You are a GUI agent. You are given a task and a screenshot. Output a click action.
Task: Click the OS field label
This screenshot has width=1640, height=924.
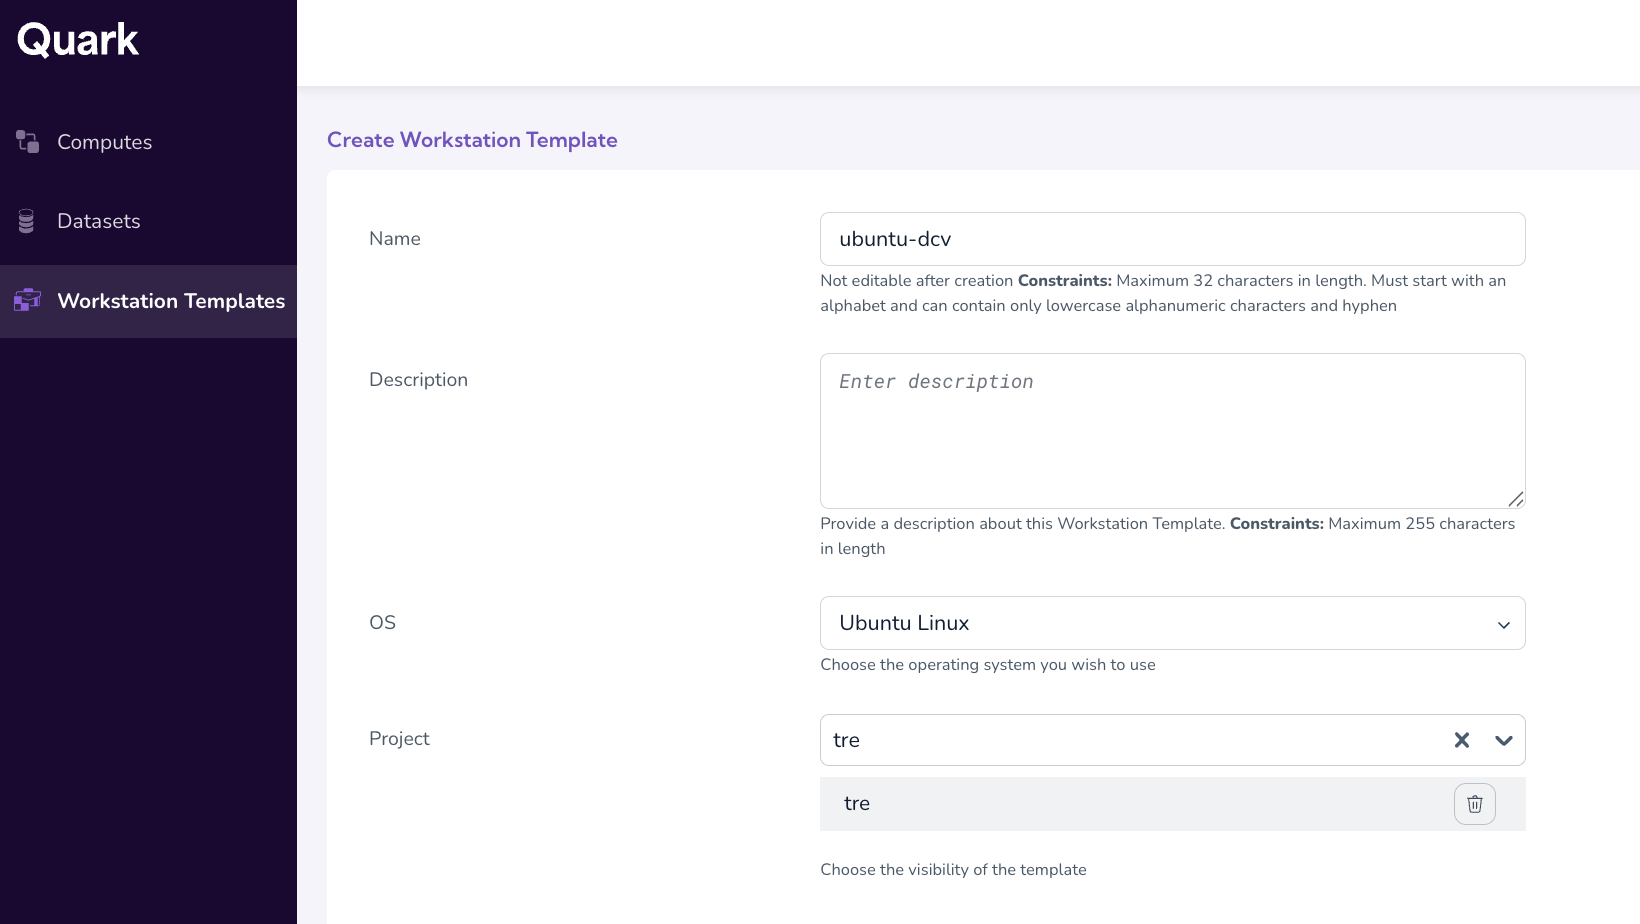click(x=382, y=622)
